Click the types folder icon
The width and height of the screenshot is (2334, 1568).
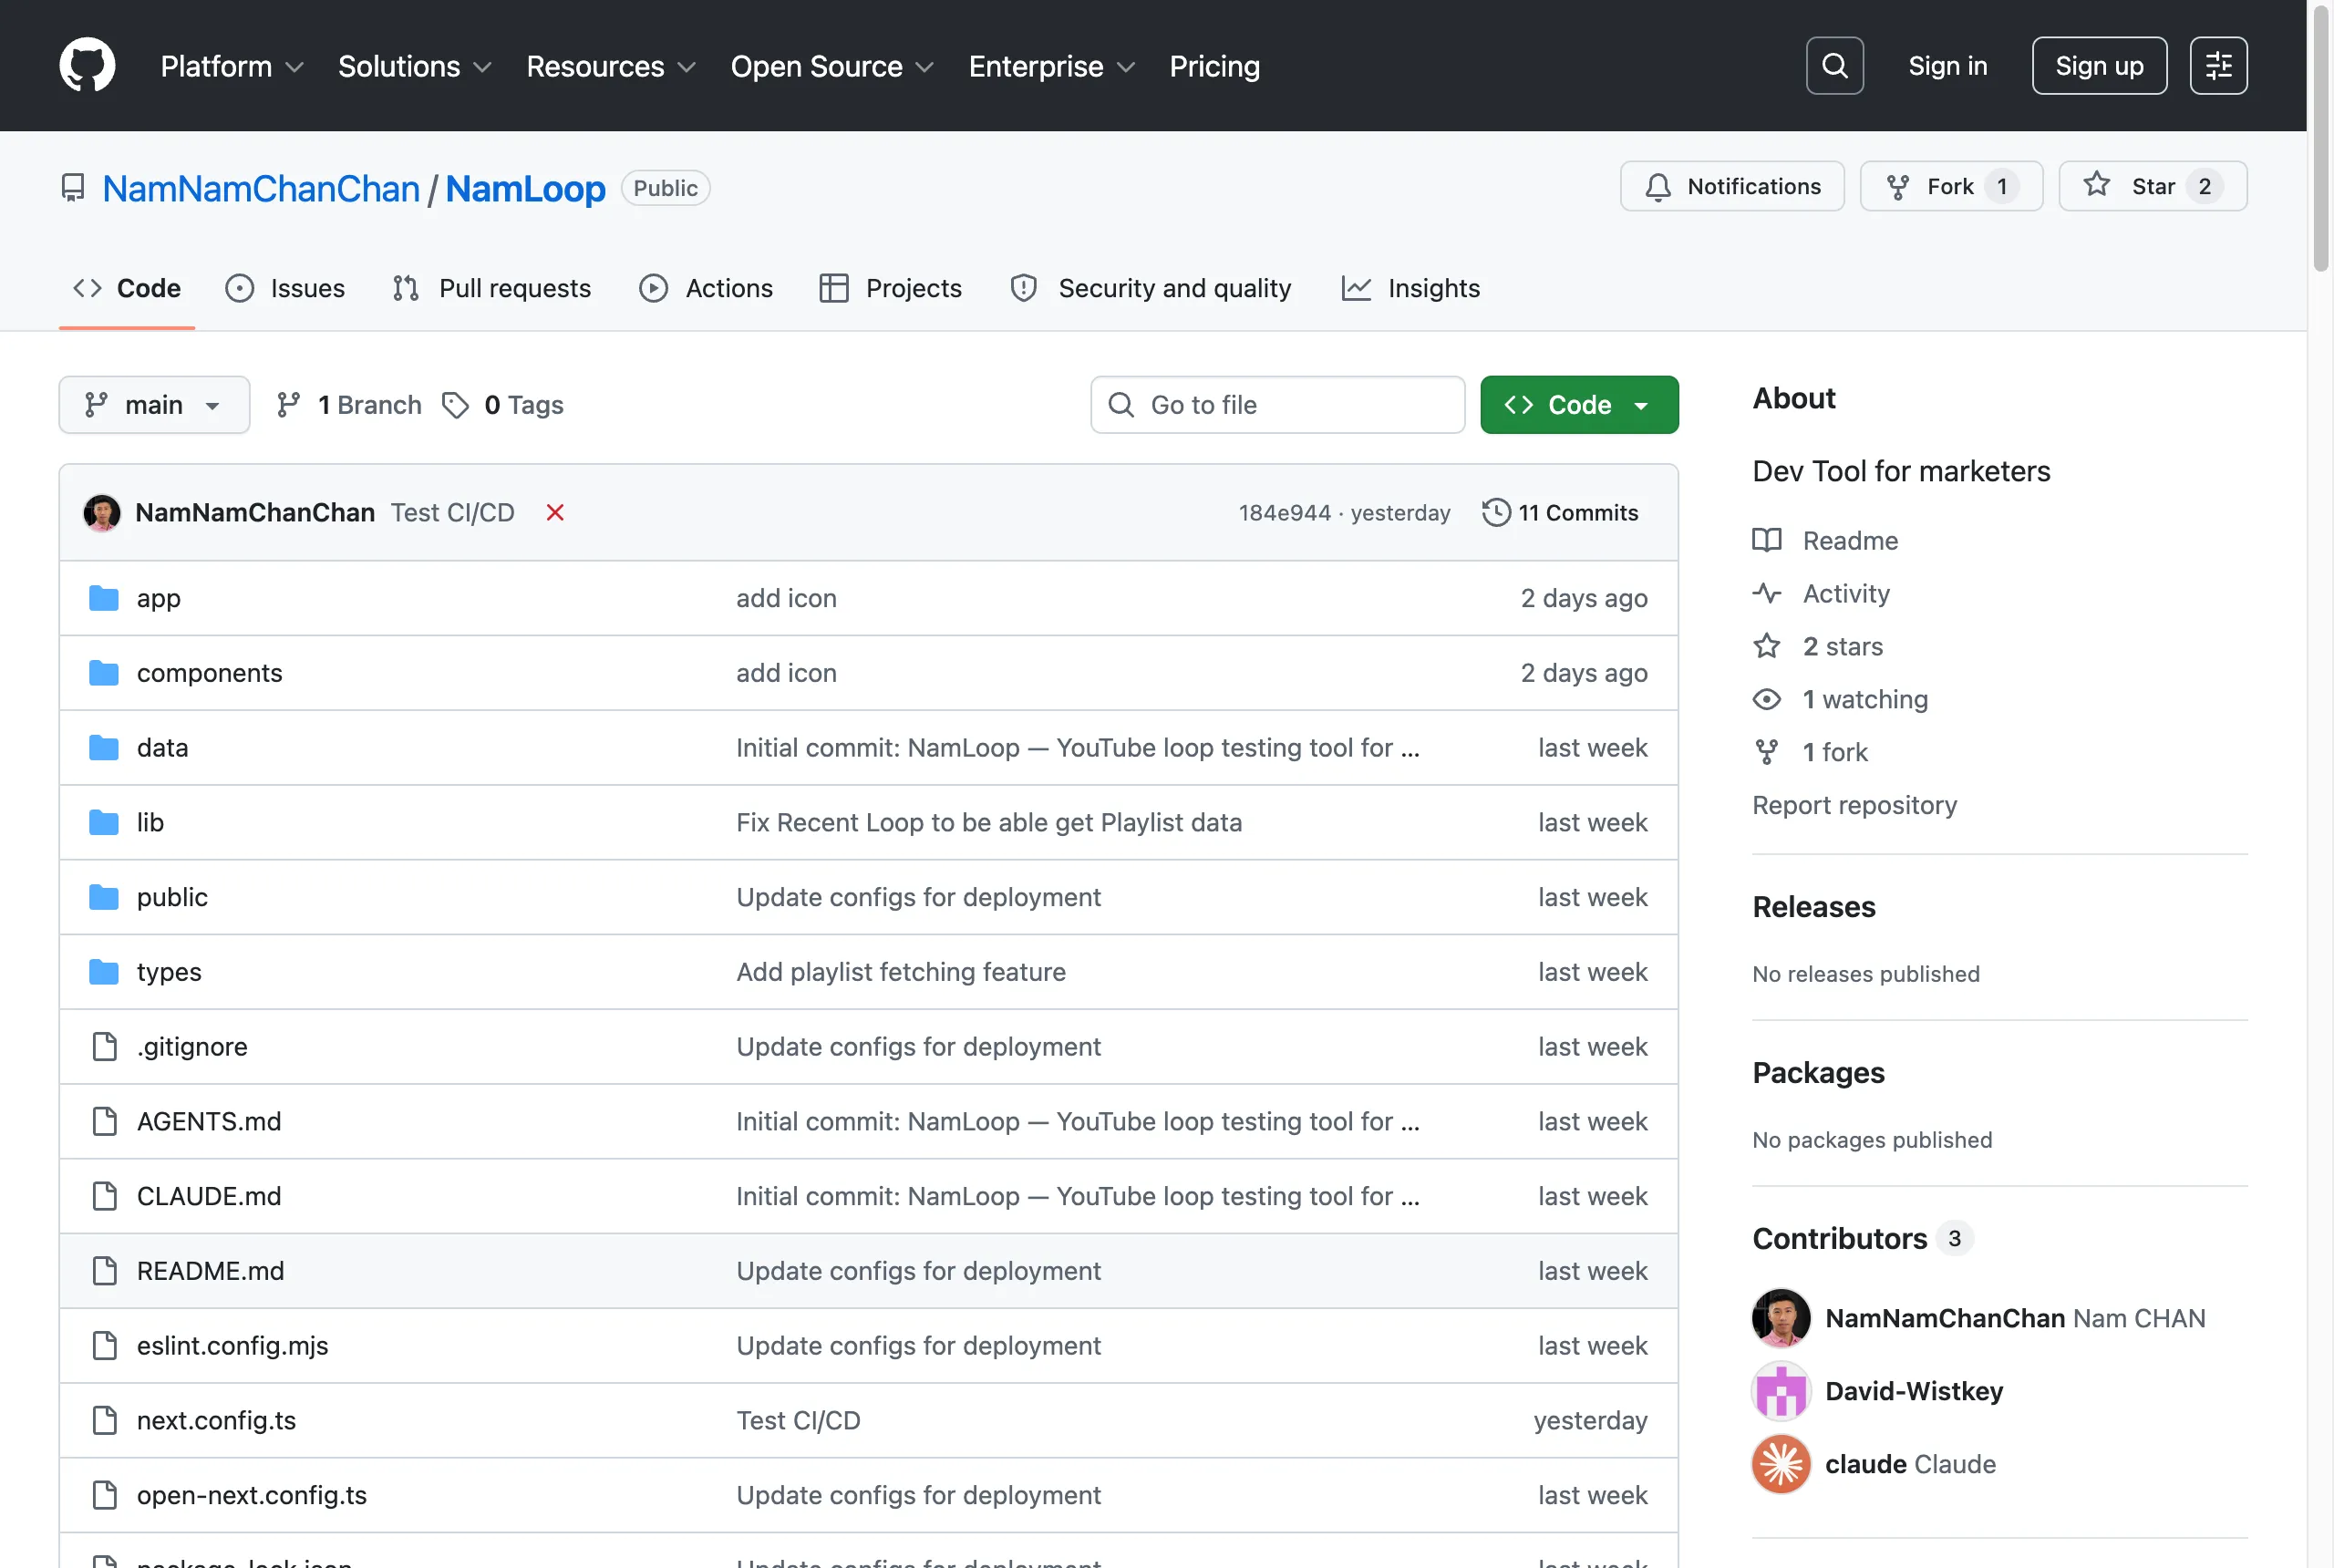104,972
